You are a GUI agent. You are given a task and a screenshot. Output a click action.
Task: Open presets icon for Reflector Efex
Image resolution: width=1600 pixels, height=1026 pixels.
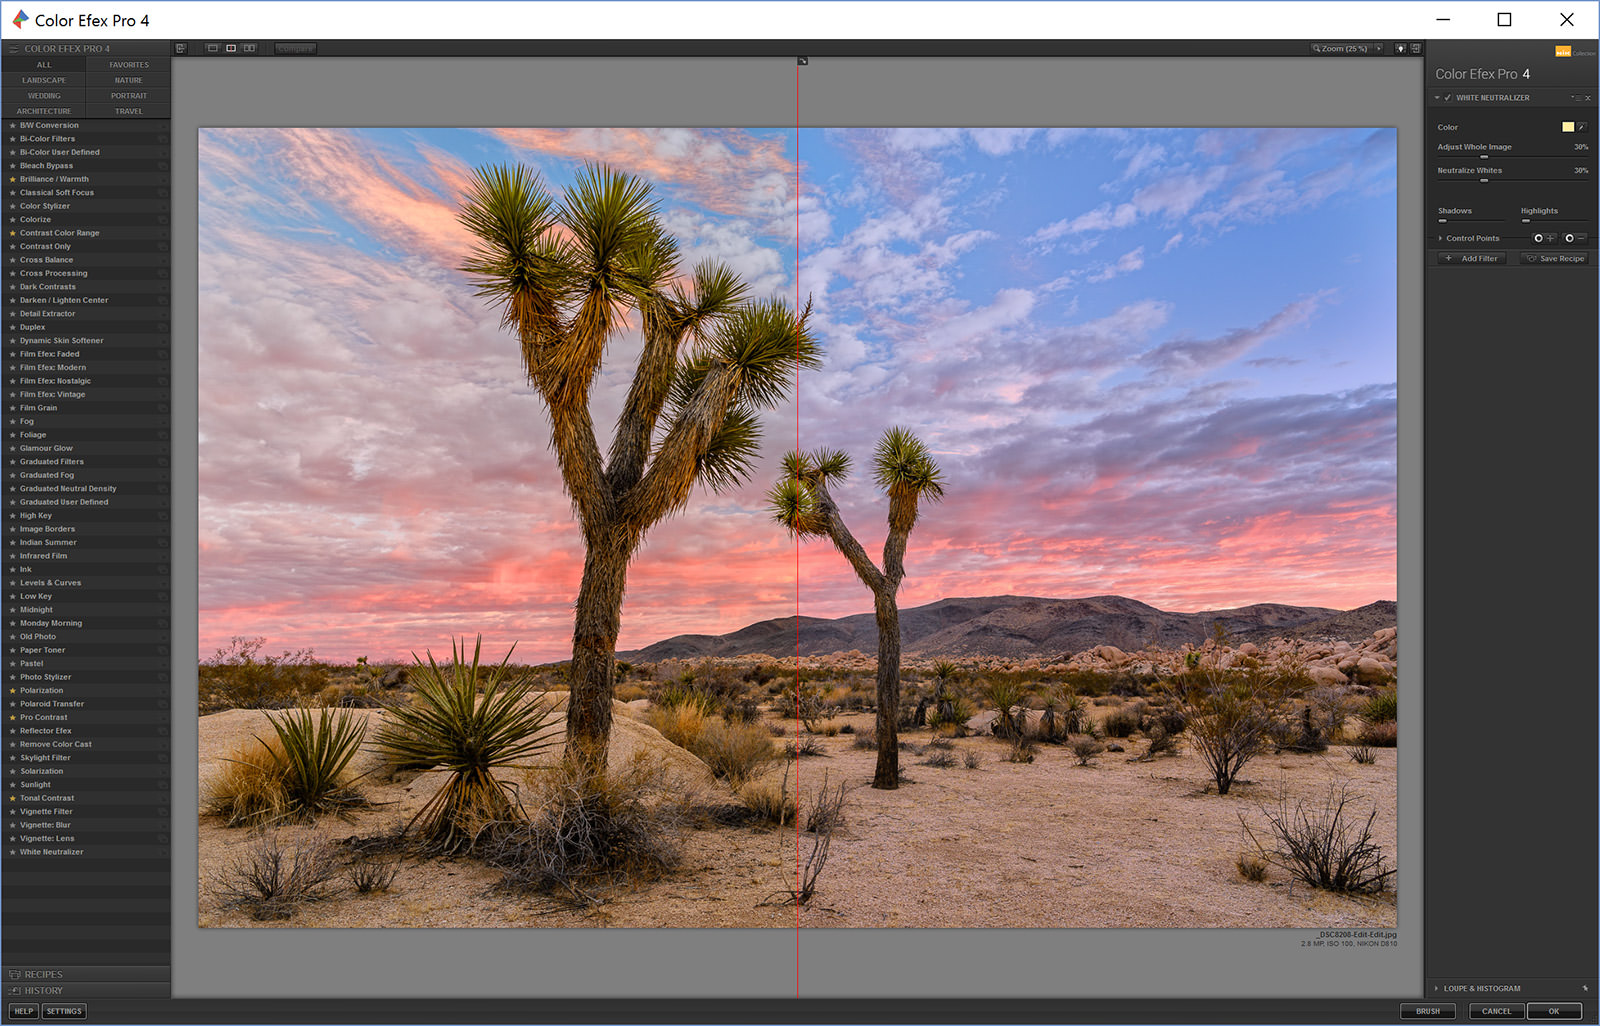tap(161, 731)
